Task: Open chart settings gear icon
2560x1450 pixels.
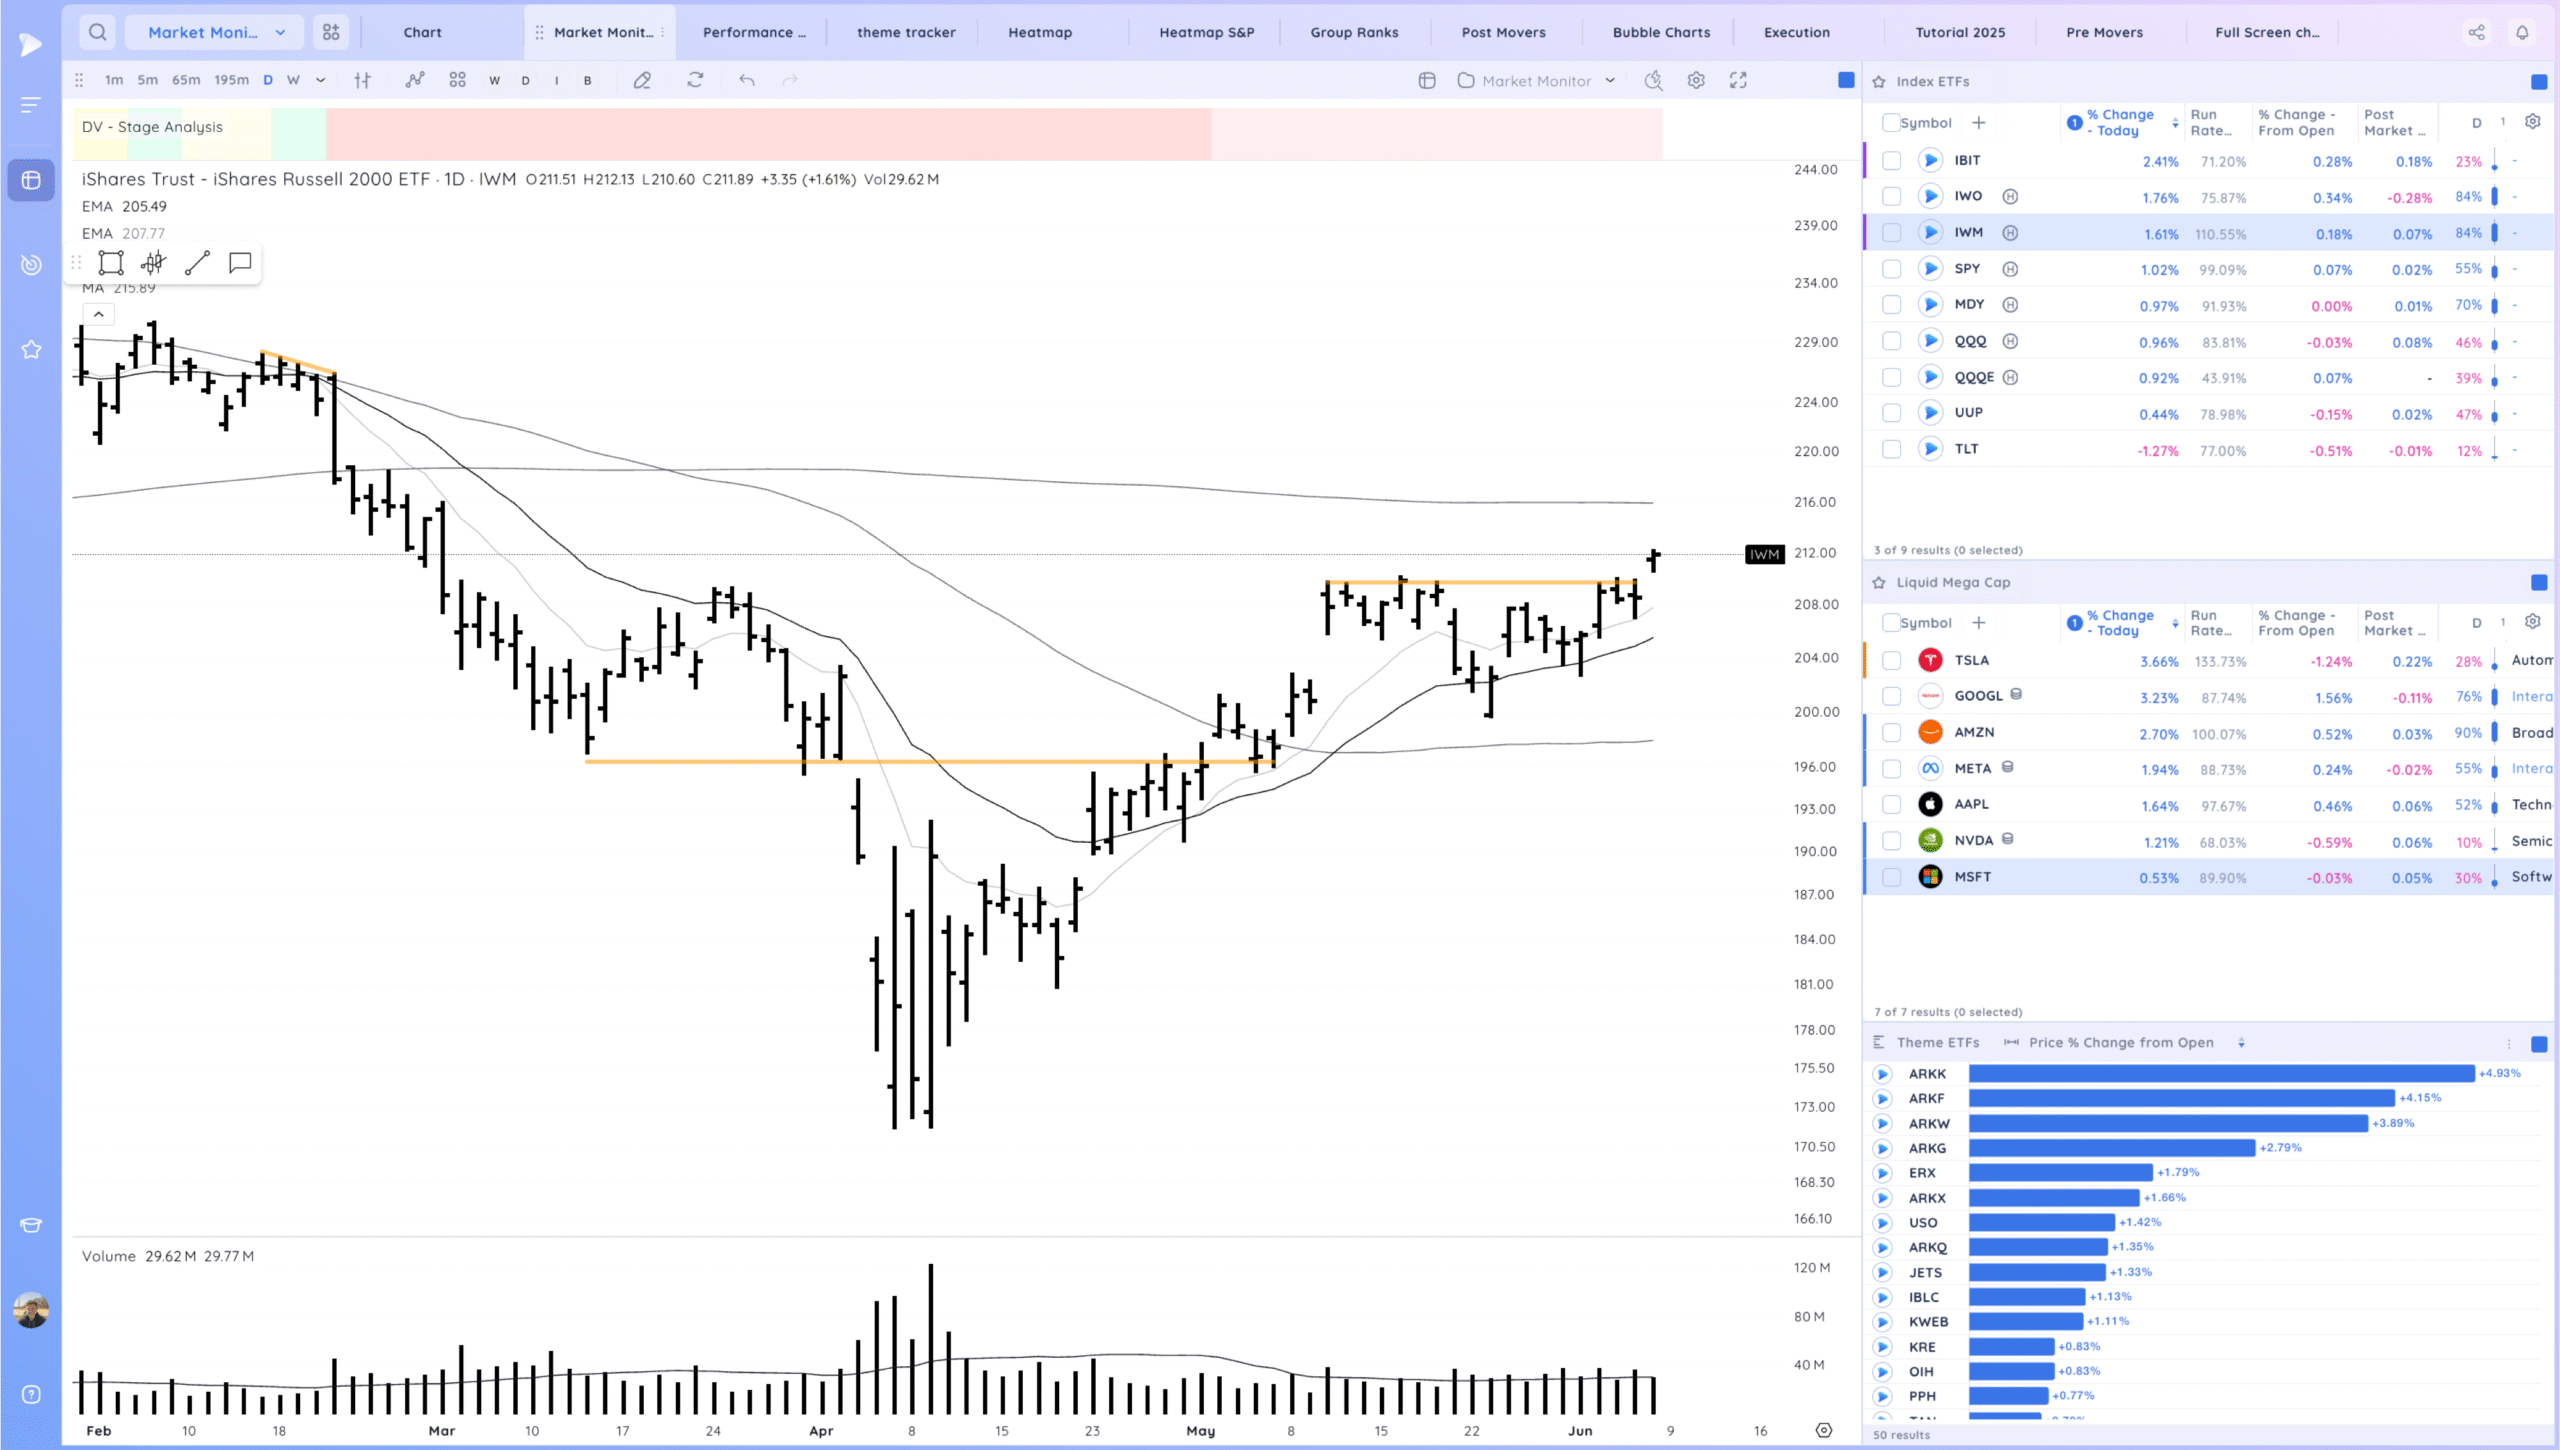Action: tap(1696, 80)
